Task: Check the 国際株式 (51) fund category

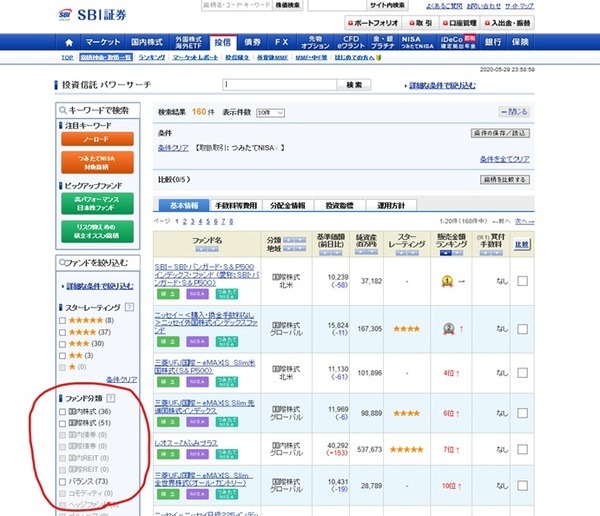Action: [x=63, y=423]
